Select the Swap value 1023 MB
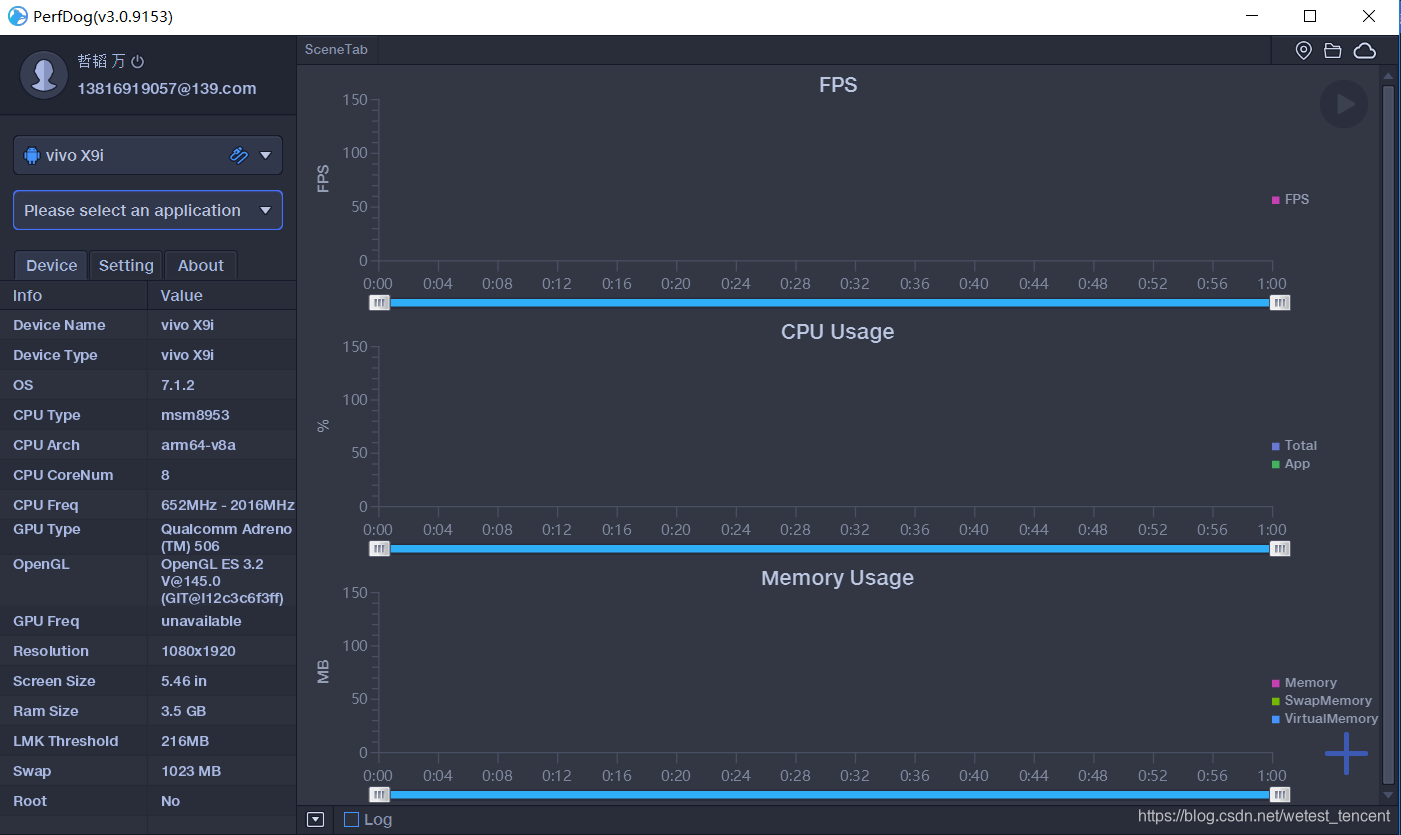The width and height of the screenshot is (1401, 835). click(191, 771)
